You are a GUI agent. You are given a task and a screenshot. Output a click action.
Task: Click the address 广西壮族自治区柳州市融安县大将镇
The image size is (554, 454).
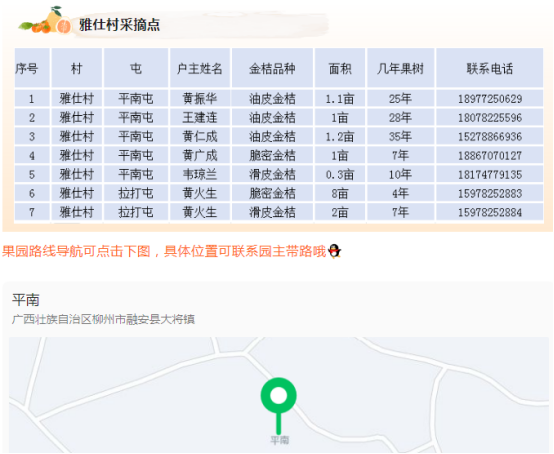103,319
